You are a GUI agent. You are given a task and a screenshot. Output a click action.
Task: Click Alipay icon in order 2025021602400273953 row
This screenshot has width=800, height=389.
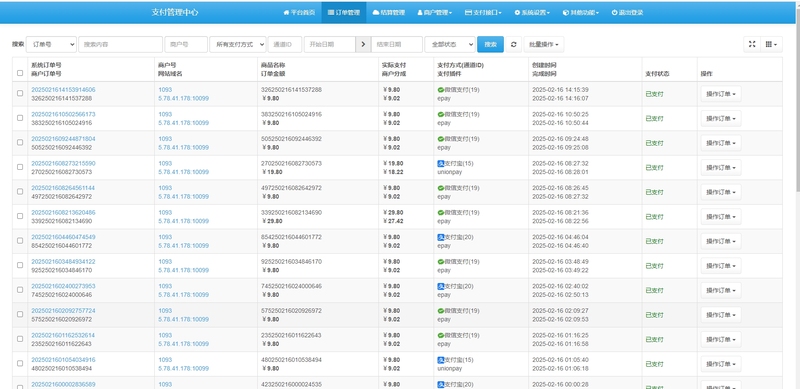441,286
